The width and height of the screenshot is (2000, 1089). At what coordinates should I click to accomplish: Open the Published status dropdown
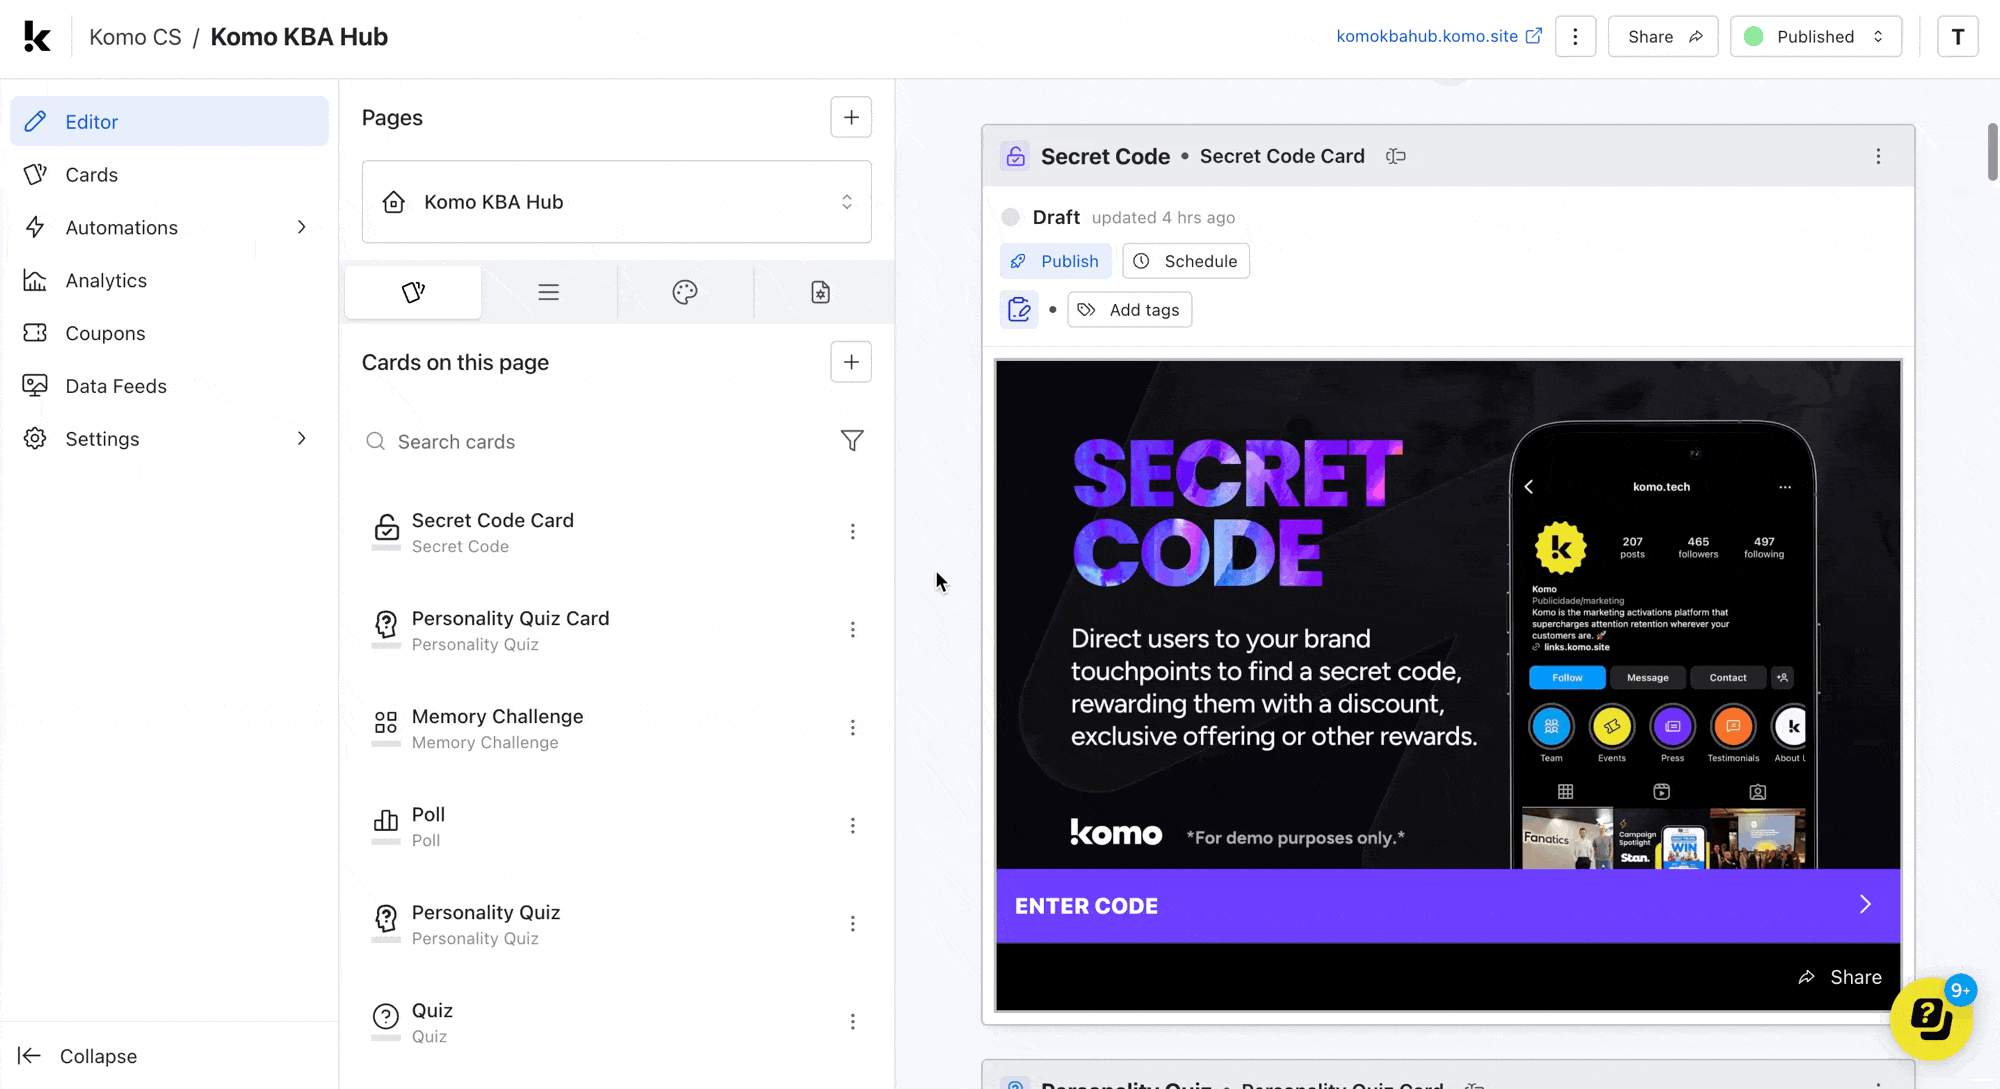point(1815,37)
